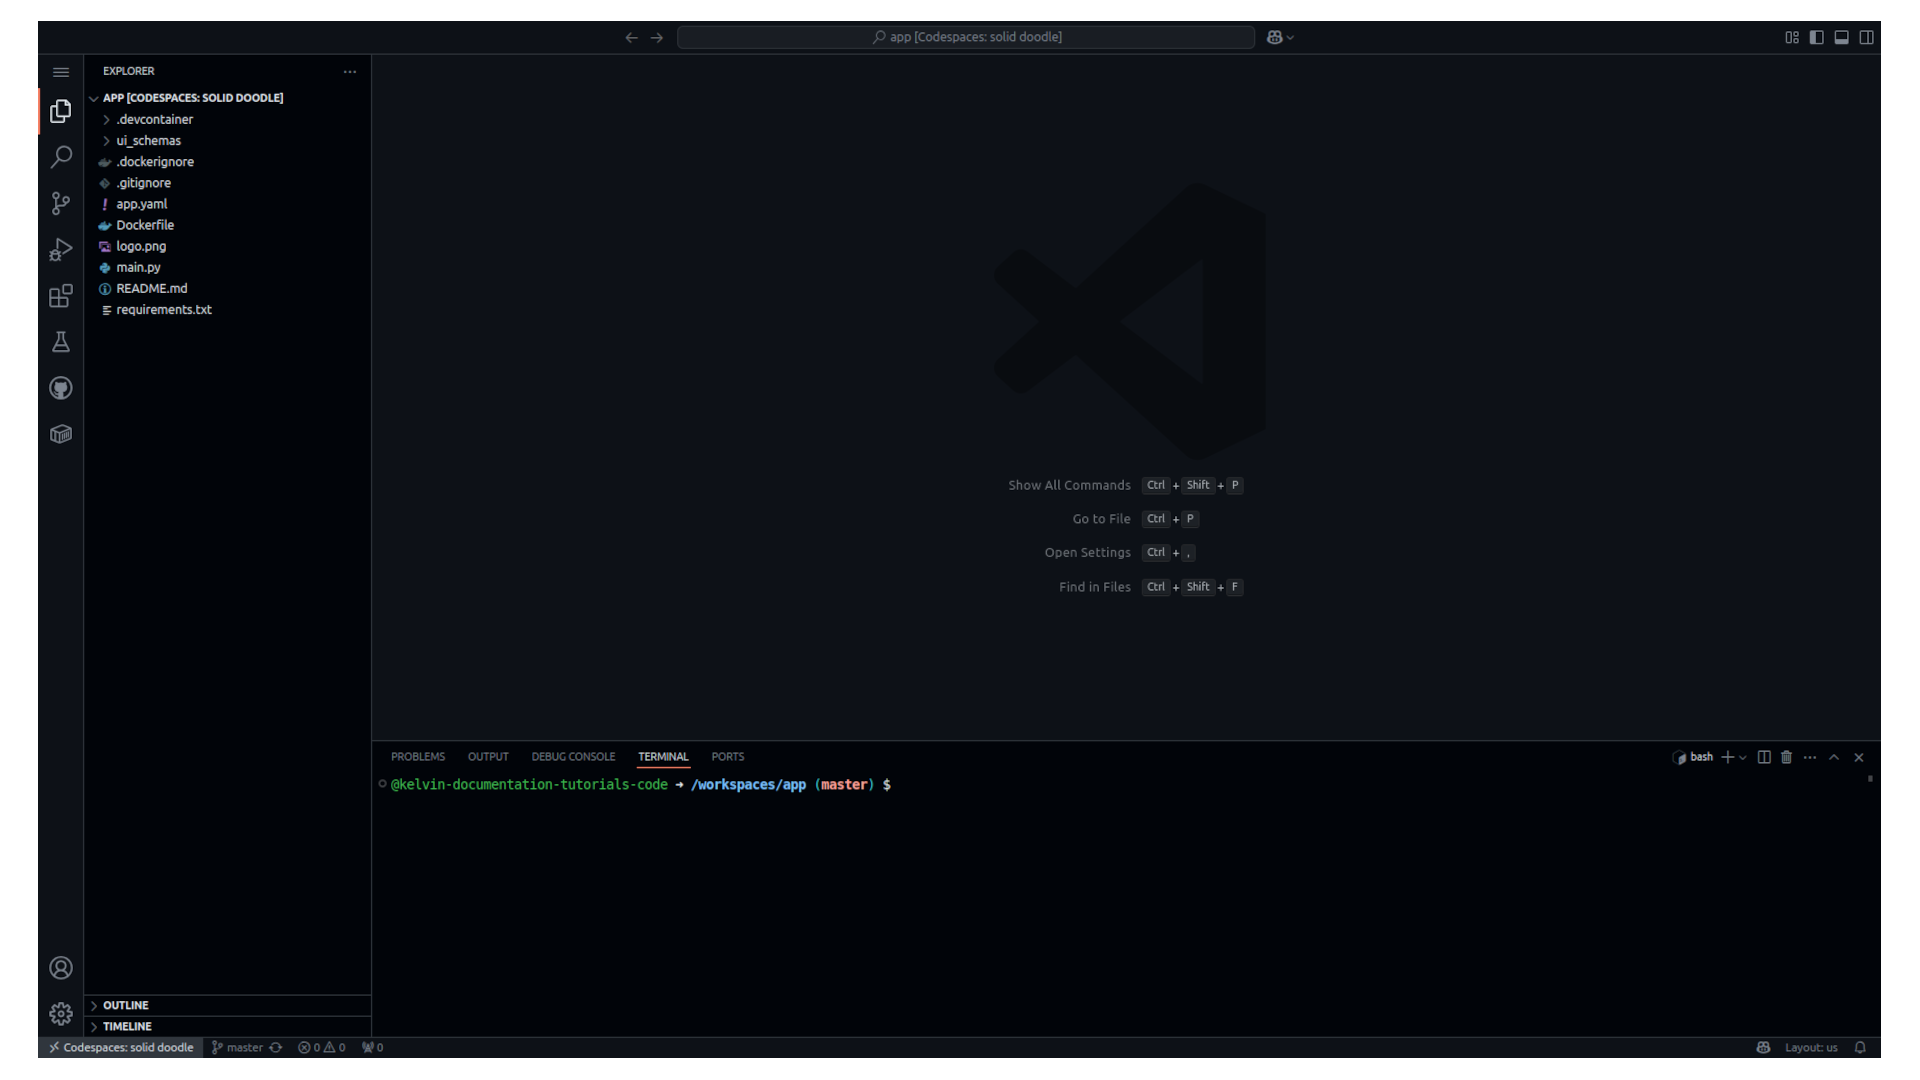Image resolution: width=1920 pixels, height=1080 pixels.
Task: Open the terminal launch profile dropdown
Action: pos(1743,757)
